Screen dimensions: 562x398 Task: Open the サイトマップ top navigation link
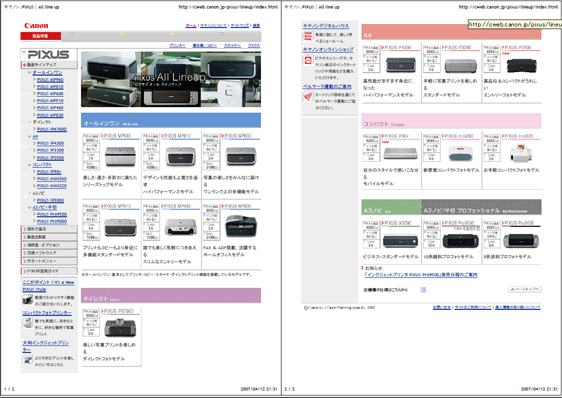(240, 25)
